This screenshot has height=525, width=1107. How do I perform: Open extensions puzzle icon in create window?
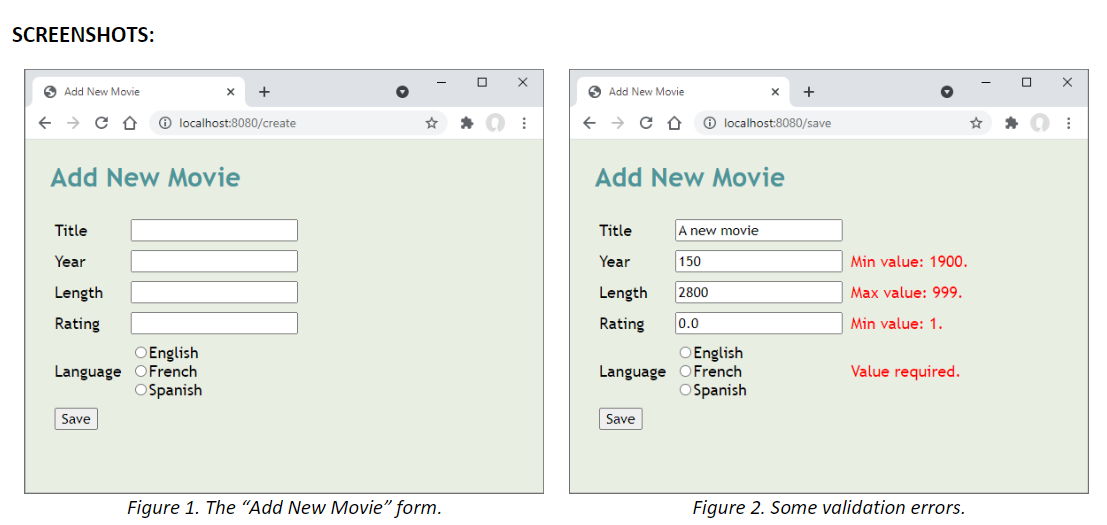point(467,123)
